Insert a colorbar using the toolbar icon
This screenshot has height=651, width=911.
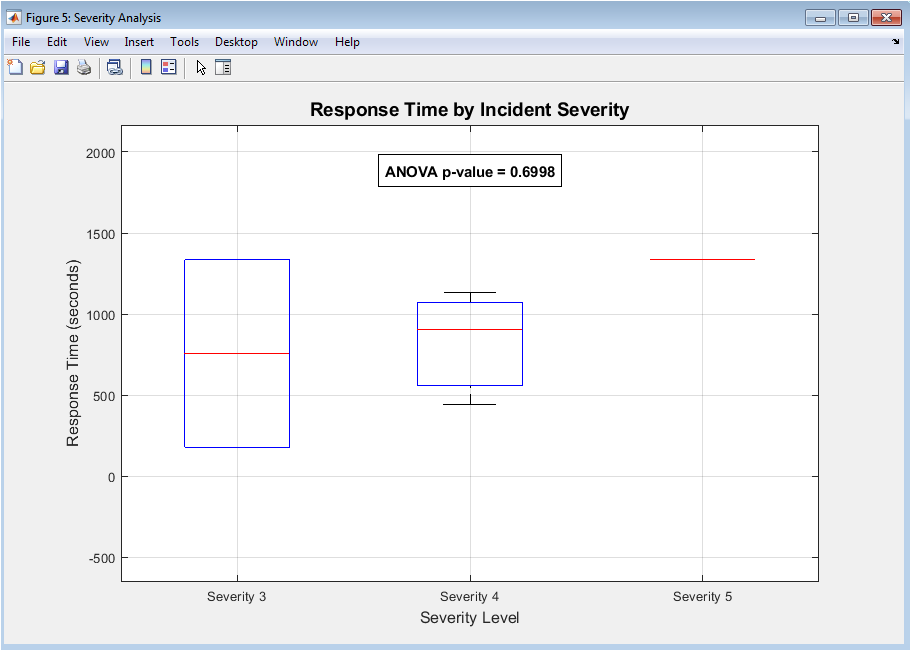point(146,67)
